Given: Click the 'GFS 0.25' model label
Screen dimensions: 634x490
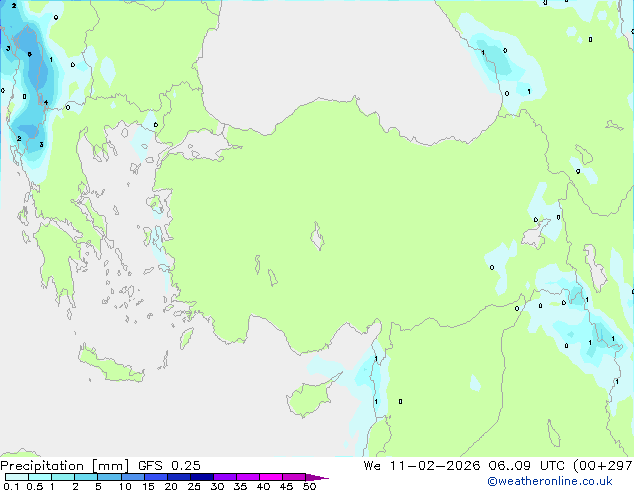Looking at the screenshot, I should coord(169,466).
